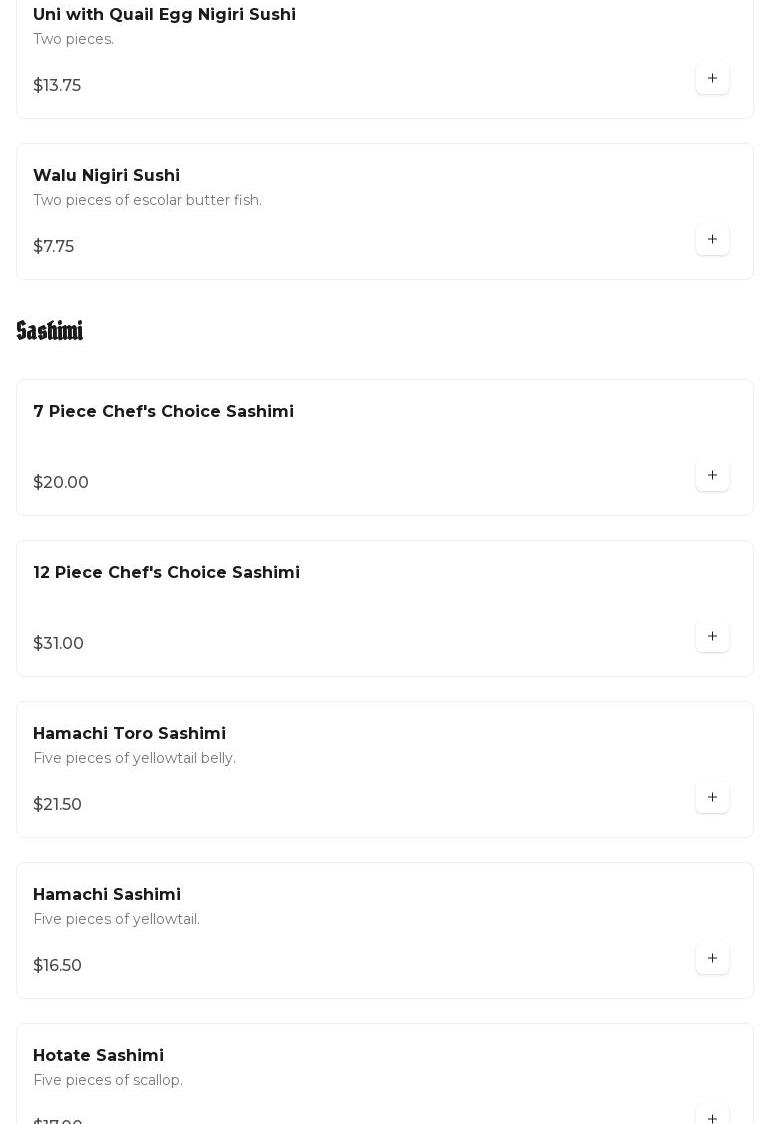This screenshot has width=770, height=1124.
Task: Add Walu Nigiri Sushi to cart
Action: (712, 240)
